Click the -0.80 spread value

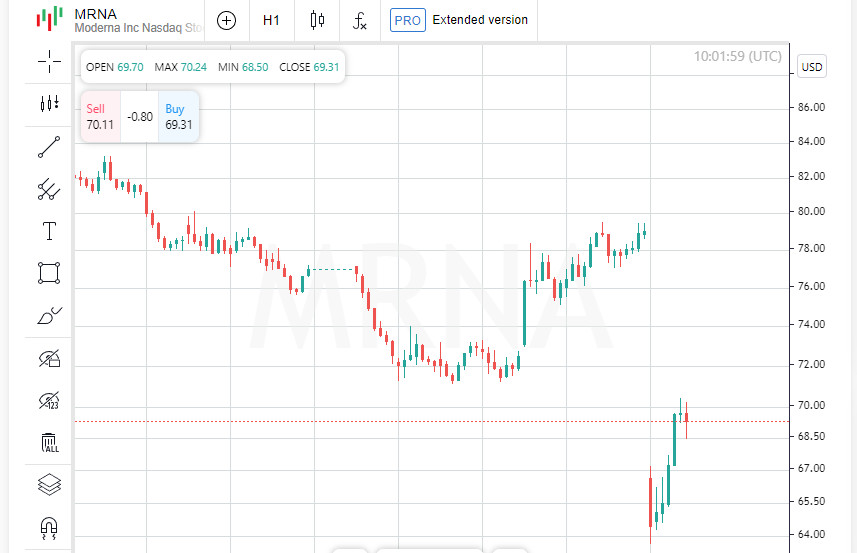[x=140, y=117]
